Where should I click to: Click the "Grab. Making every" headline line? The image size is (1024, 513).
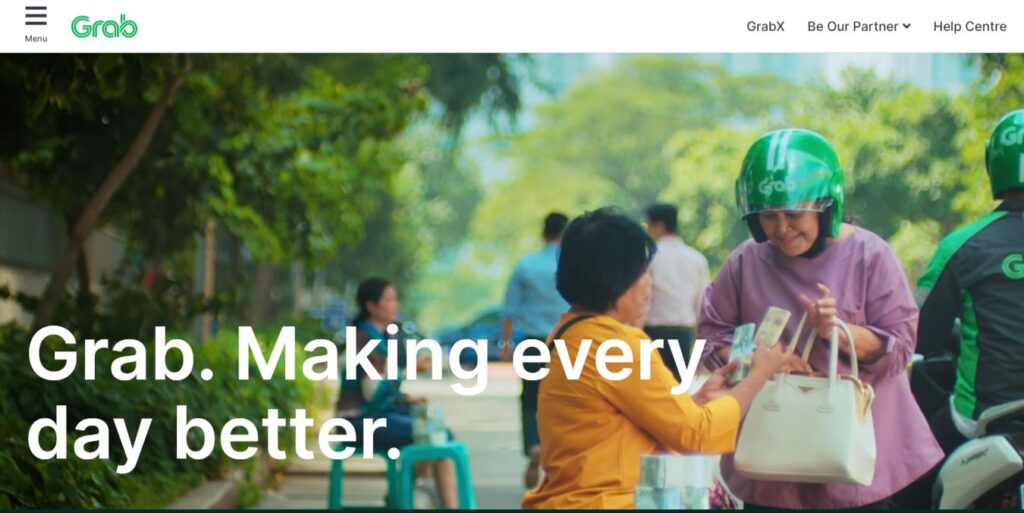(x=366, y=356)
